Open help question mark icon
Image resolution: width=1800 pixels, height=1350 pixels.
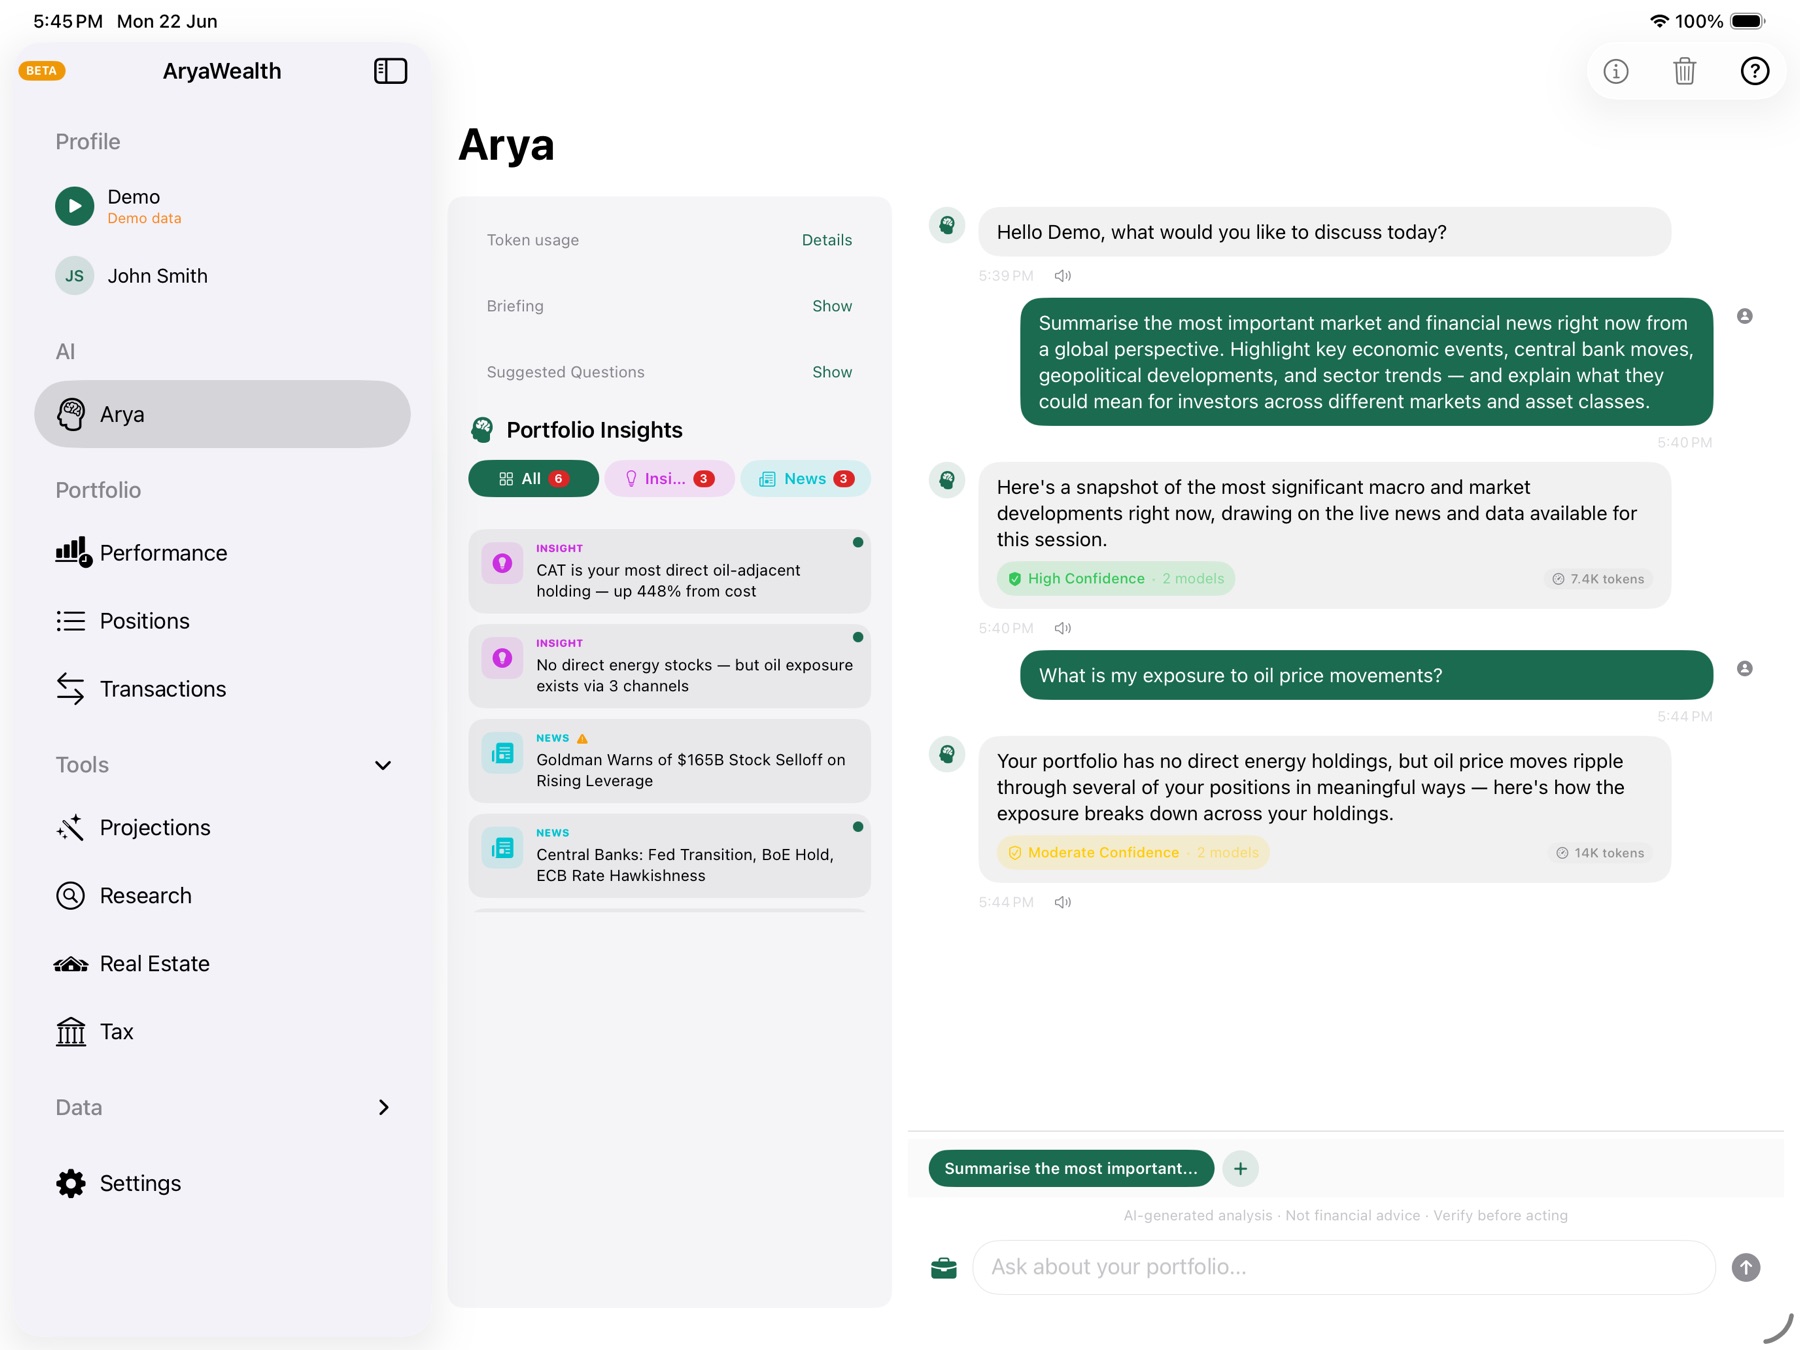point(1754,71)
